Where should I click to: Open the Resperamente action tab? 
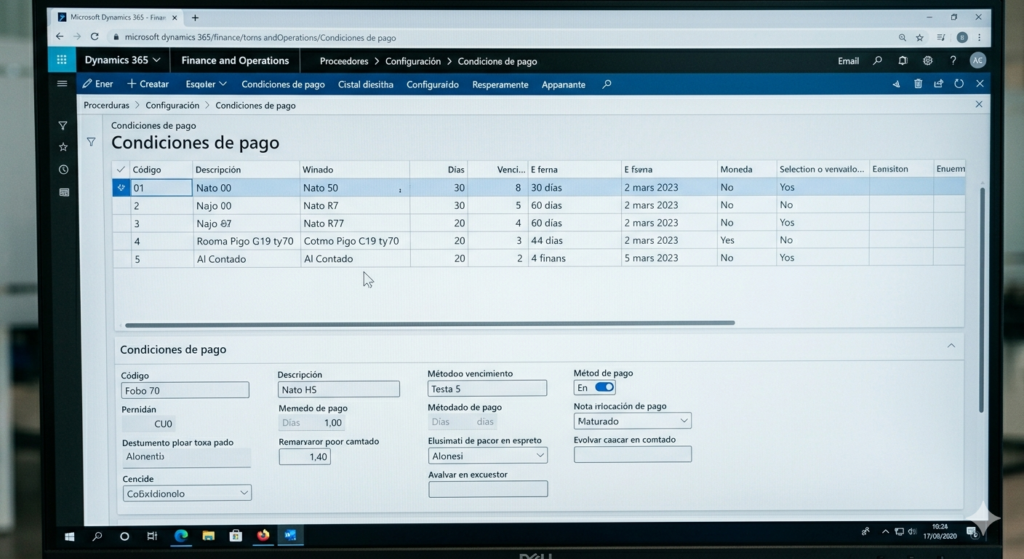point(500,84)
